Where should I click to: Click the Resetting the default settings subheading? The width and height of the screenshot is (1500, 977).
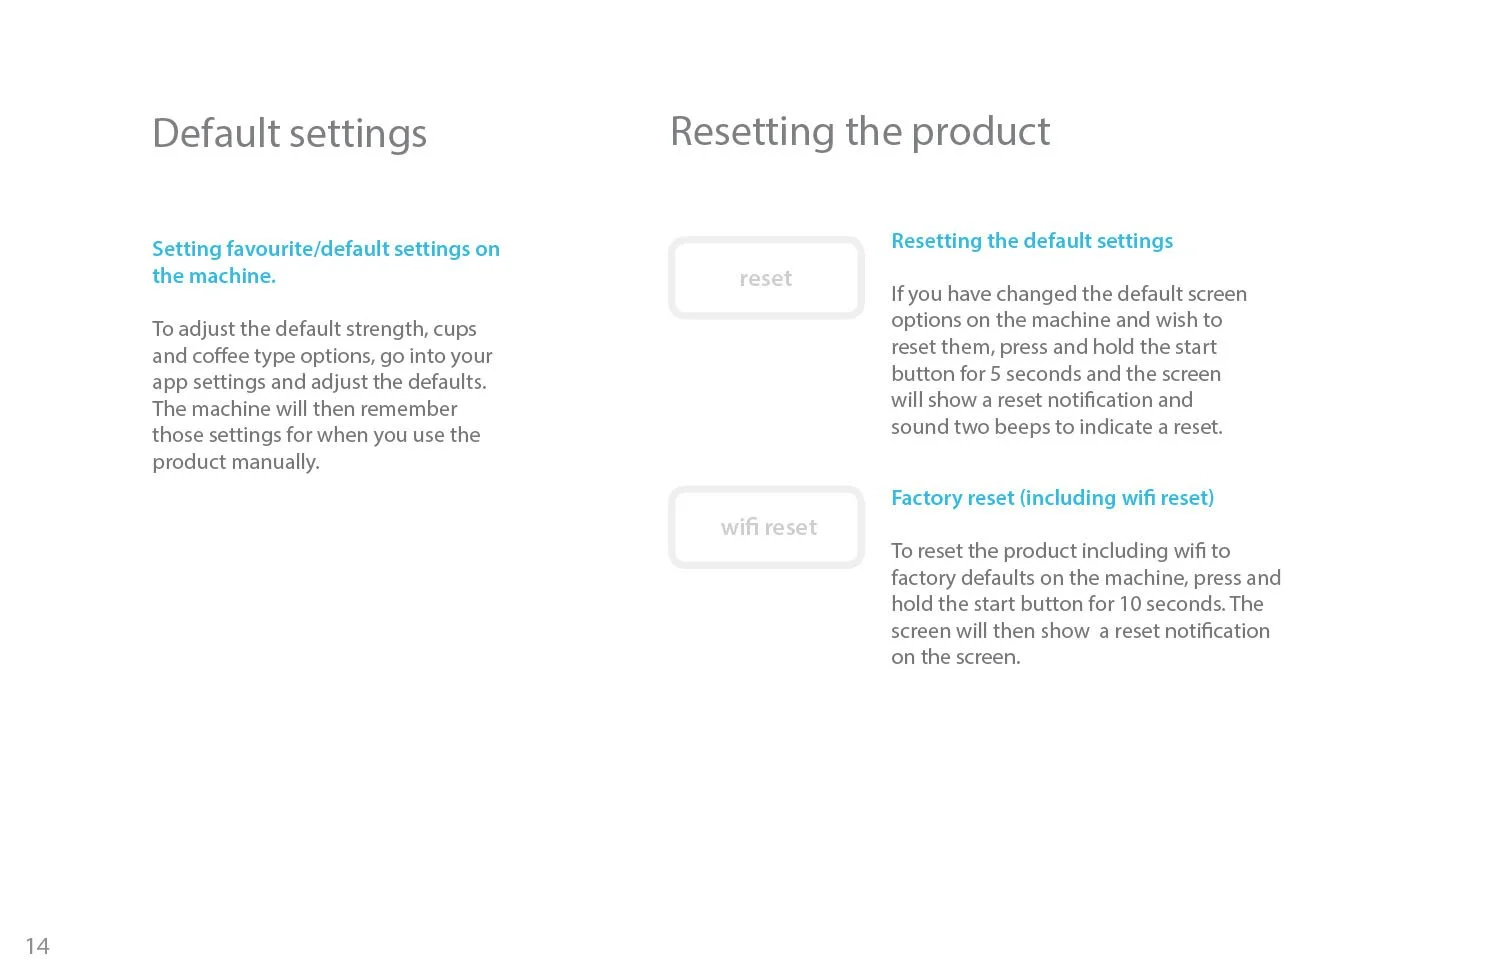click(1032, 241)
